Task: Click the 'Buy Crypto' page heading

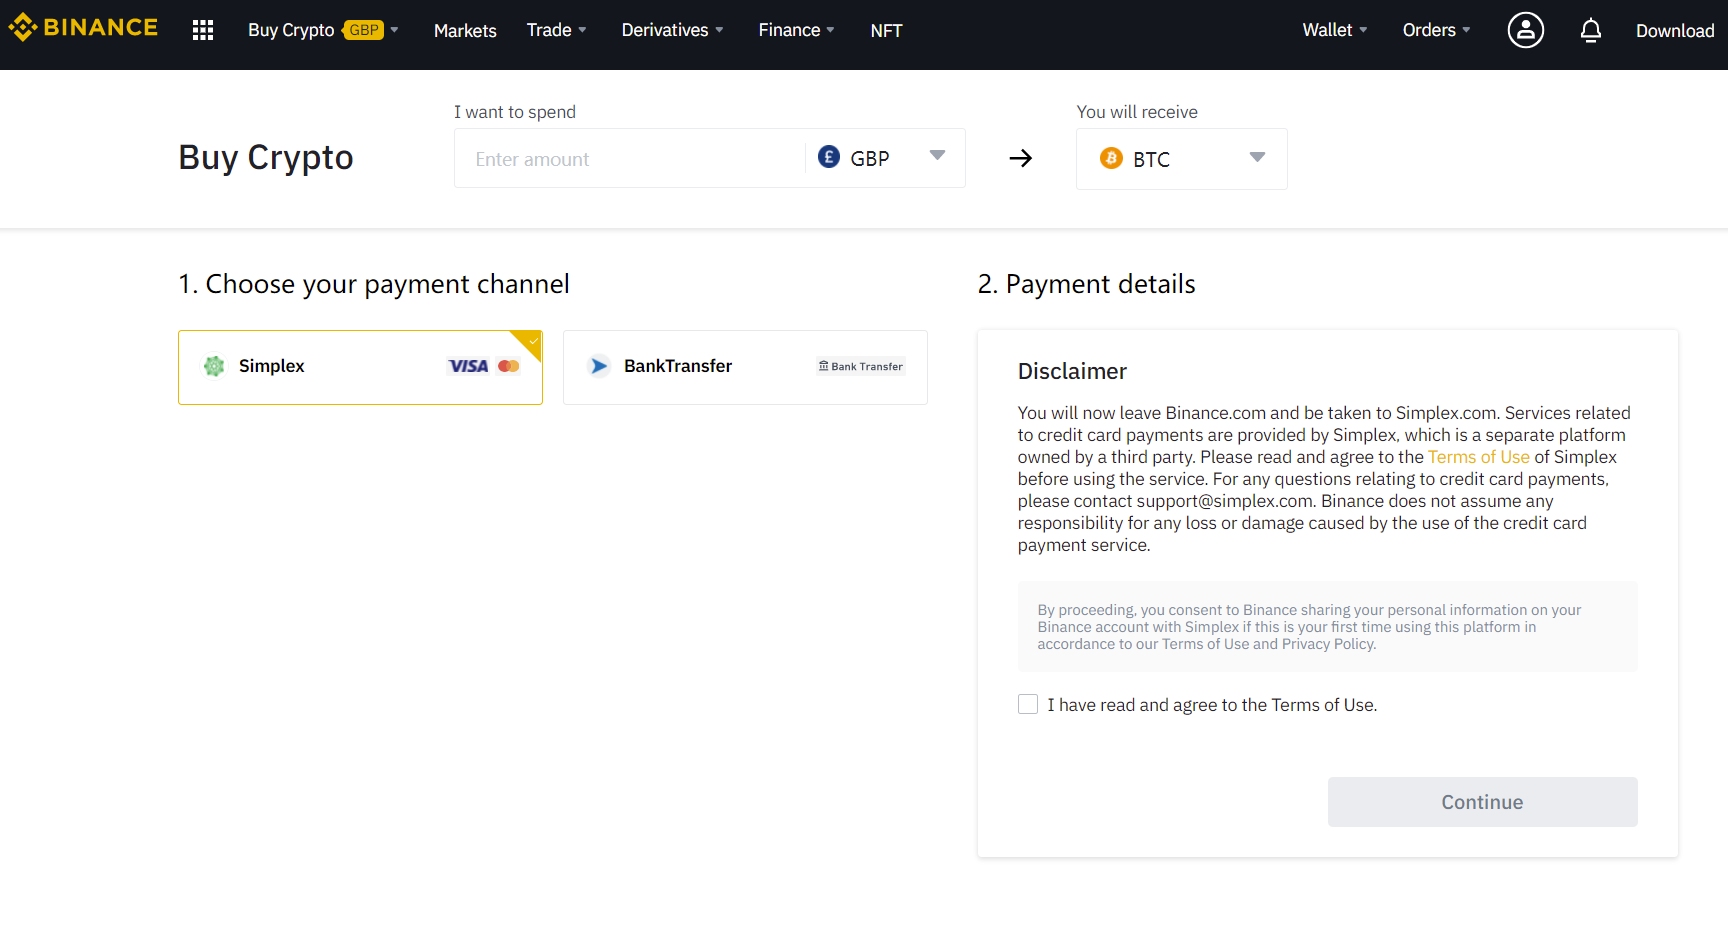Action: pos(266,157)
